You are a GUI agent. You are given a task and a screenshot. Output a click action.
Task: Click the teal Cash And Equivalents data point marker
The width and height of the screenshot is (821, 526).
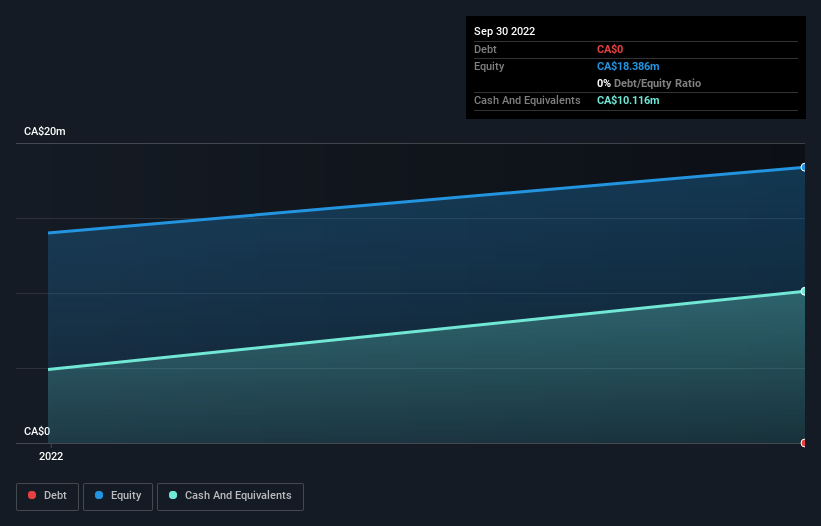click(804, 291)
